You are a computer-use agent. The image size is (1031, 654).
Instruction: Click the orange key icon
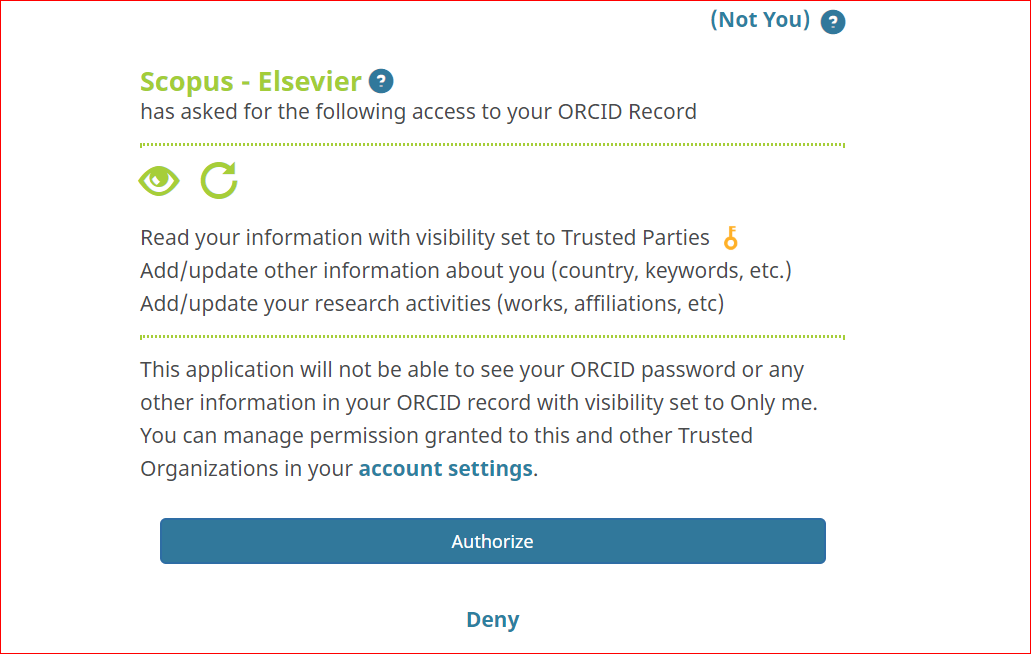pos(731,238)
